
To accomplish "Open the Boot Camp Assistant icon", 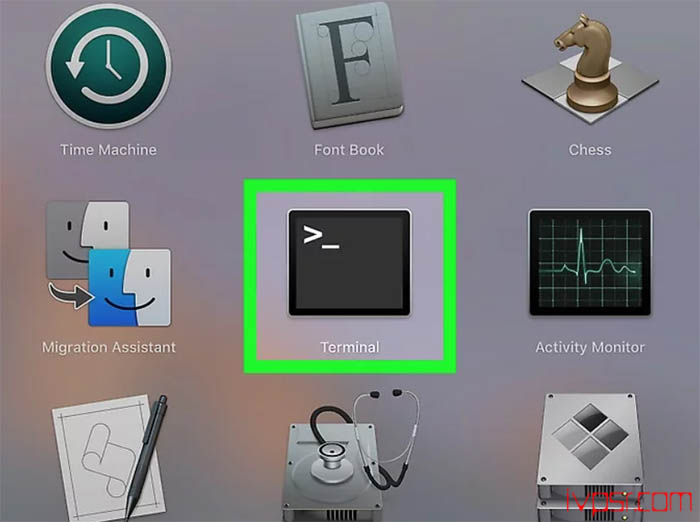I will point(590,456).
